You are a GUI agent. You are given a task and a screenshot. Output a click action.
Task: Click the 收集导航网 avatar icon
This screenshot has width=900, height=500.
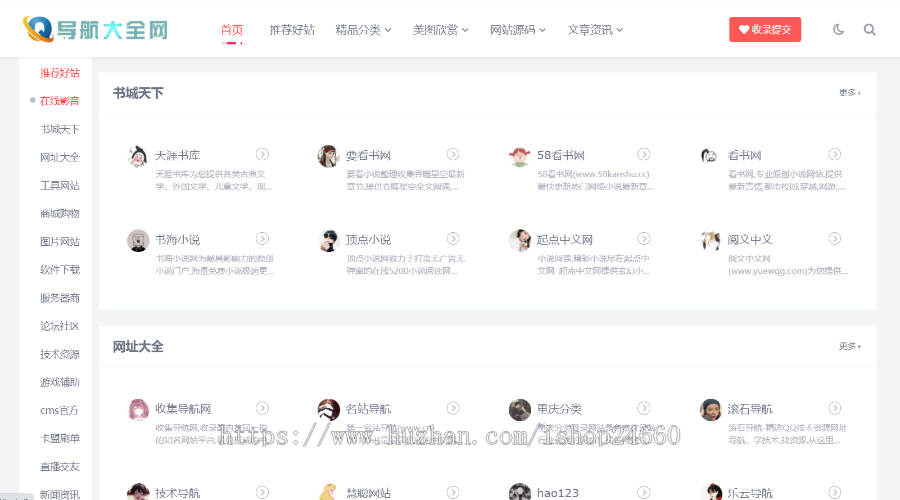(x=138, y=410)
